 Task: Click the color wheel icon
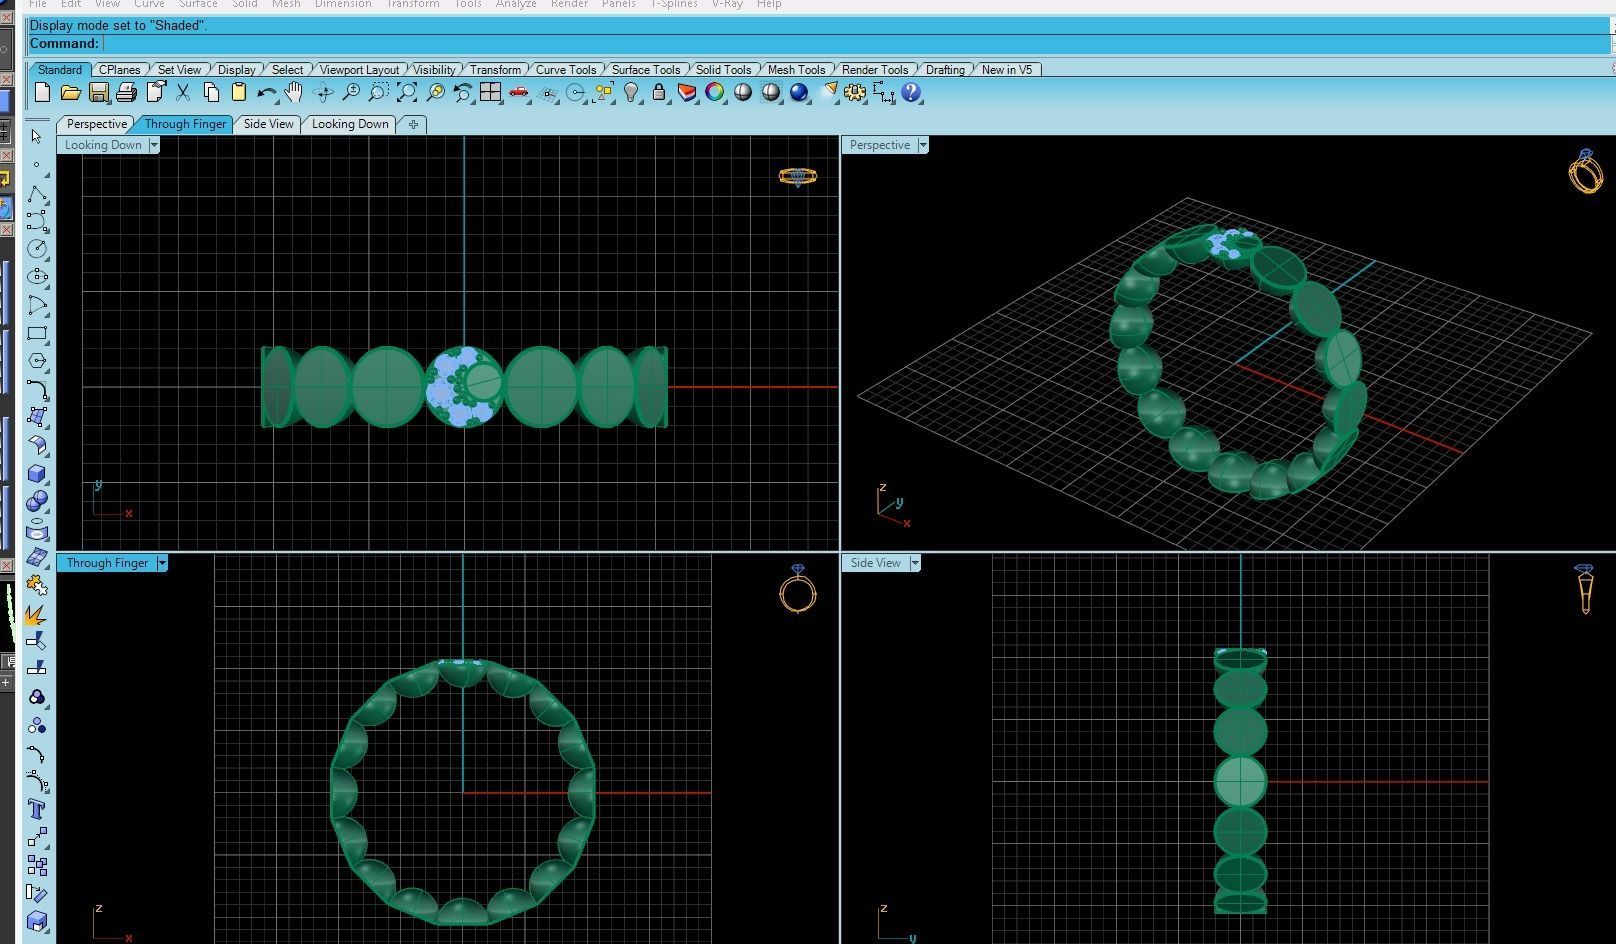coord(715,93)
